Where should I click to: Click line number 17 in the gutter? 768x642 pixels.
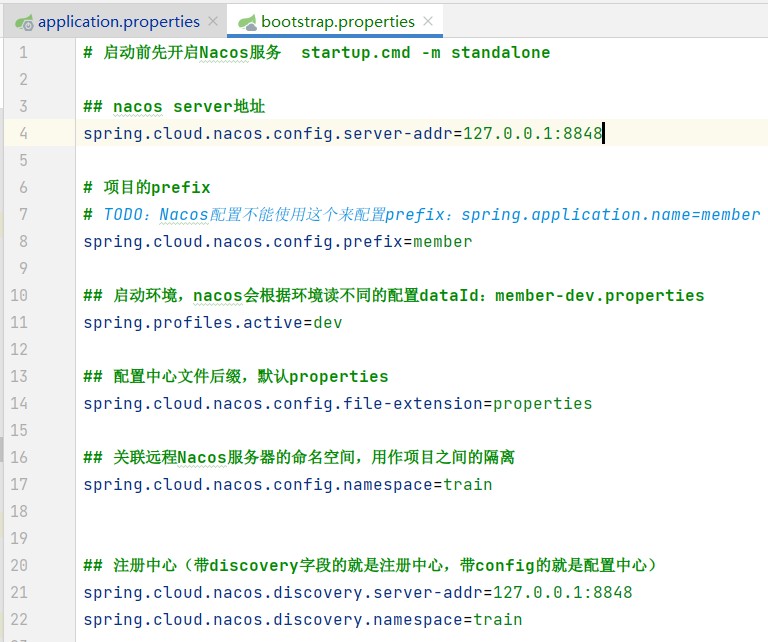tap(19, 484)
